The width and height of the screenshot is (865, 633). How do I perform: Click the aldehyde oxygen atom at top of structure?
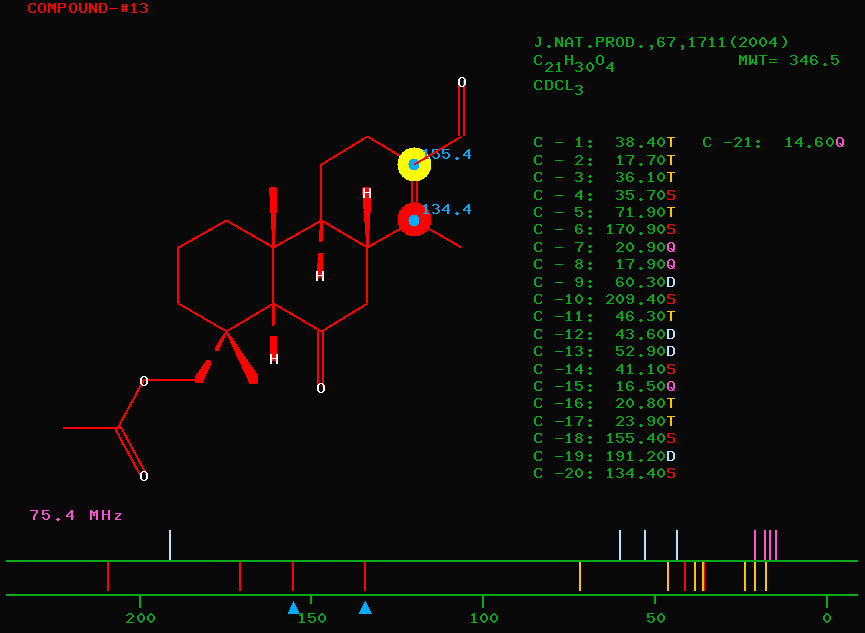point(462,82)
